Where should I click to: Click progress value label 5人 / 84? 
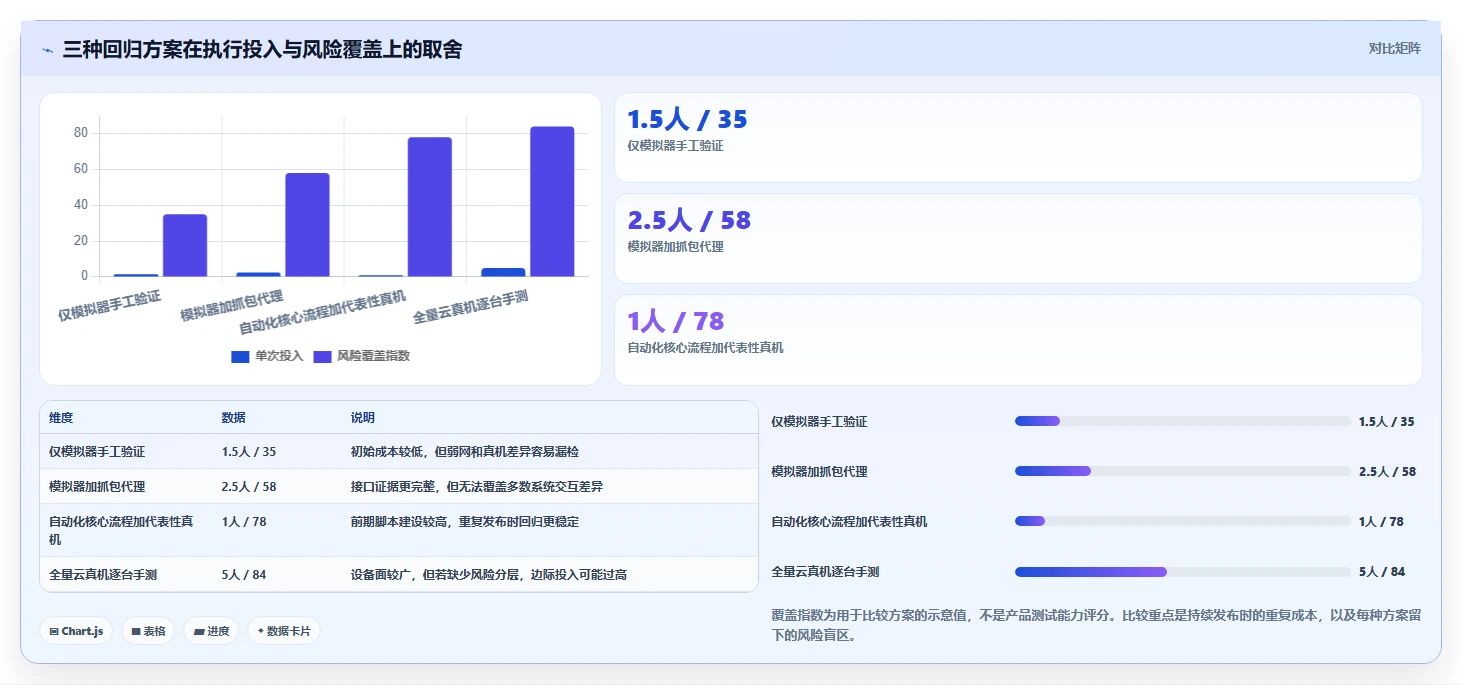pyautogui.click(x=1382, y=572)
